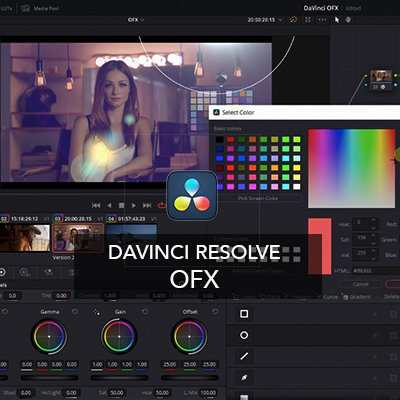Cancel the Select Color dialog
Viewport: 400px width, 400px height.
(x=361, y=284)
